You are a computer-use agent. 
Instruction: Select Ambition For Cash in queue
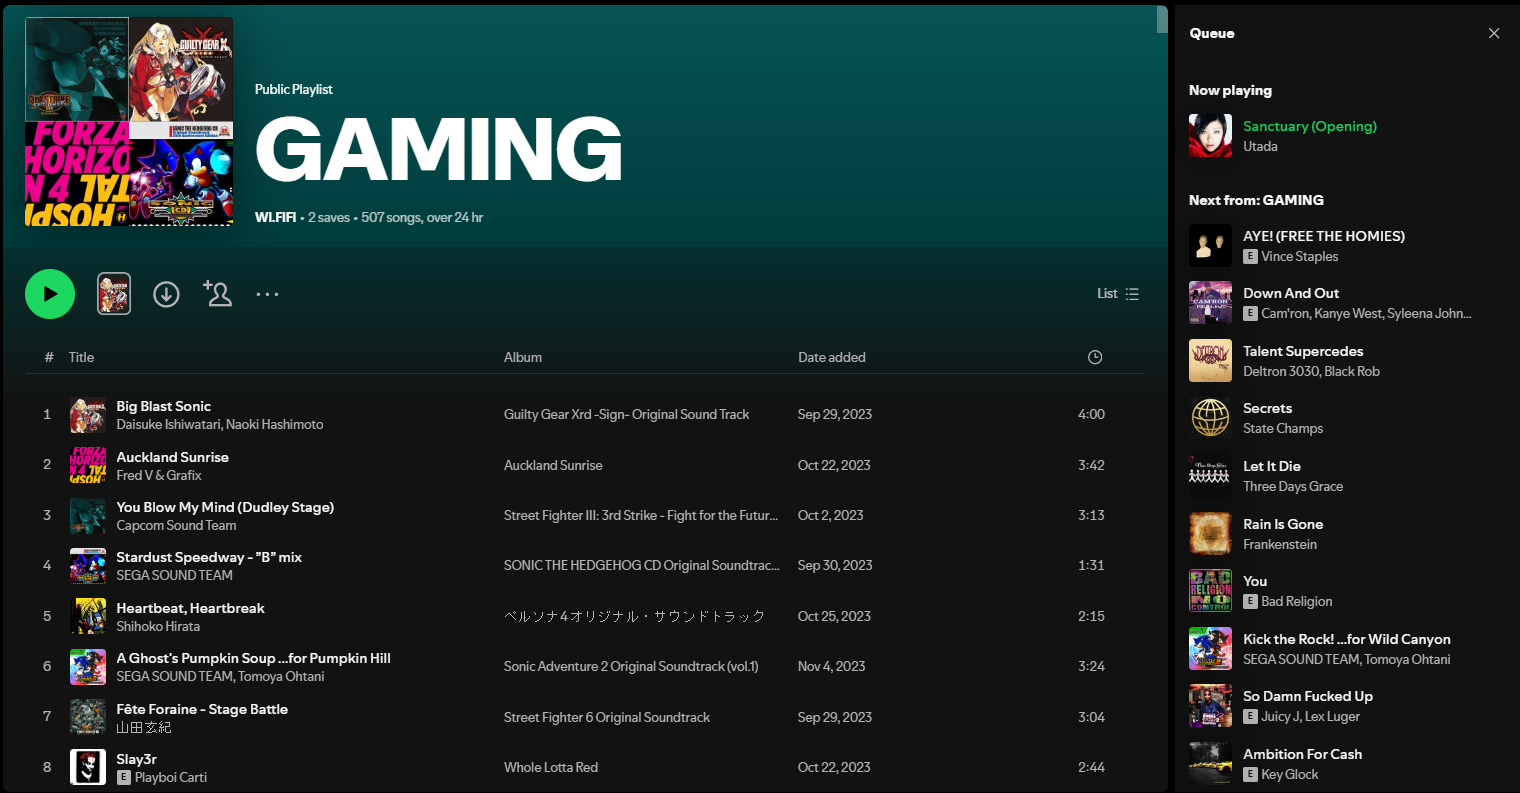click(x=1302, y=754)
